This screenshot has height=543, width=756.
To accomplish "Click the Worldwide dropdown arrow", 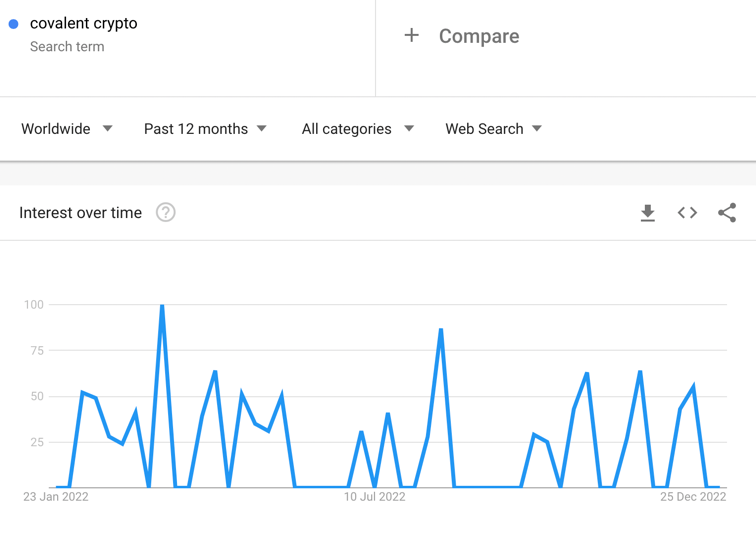I will [x=108, y=128].
